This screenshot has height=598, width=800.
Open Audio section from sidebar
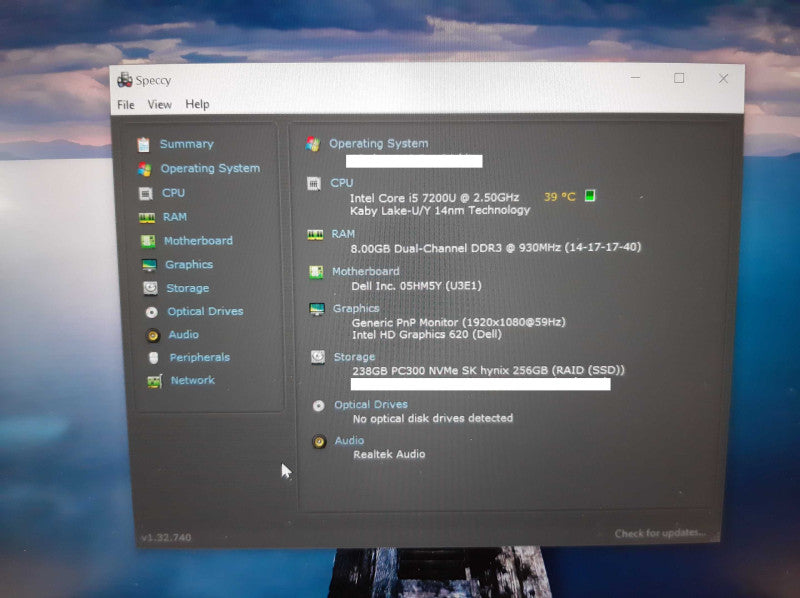184,334
